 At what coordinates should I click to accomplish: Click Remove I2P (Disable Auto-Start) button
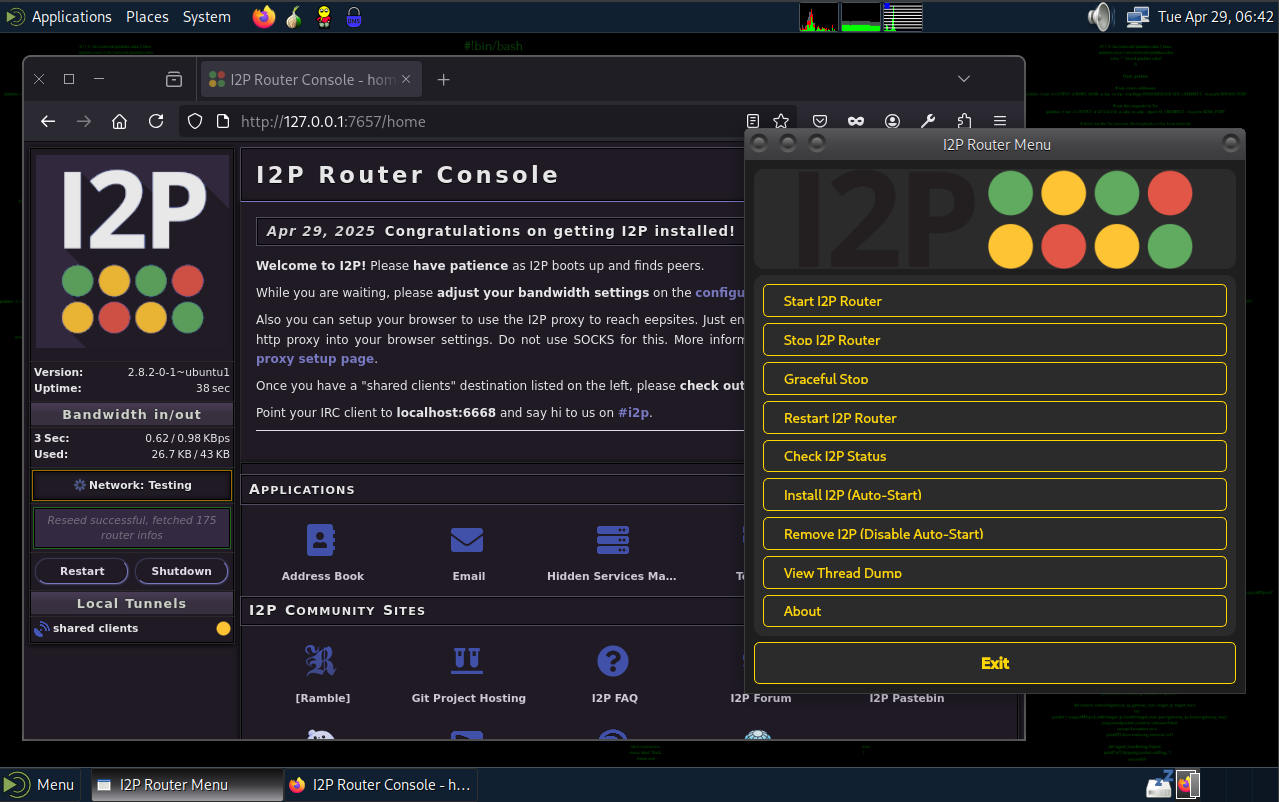coord(995,534)
